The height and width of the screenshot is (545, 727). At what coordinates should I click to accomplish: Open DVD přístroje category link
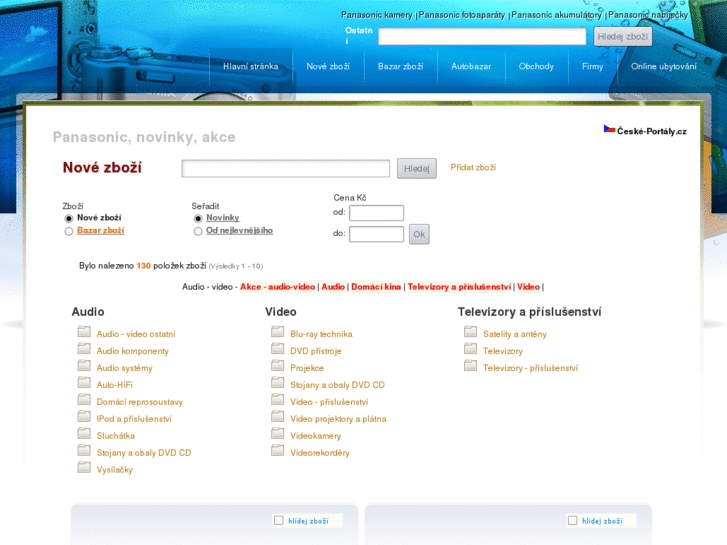[316, 351]
